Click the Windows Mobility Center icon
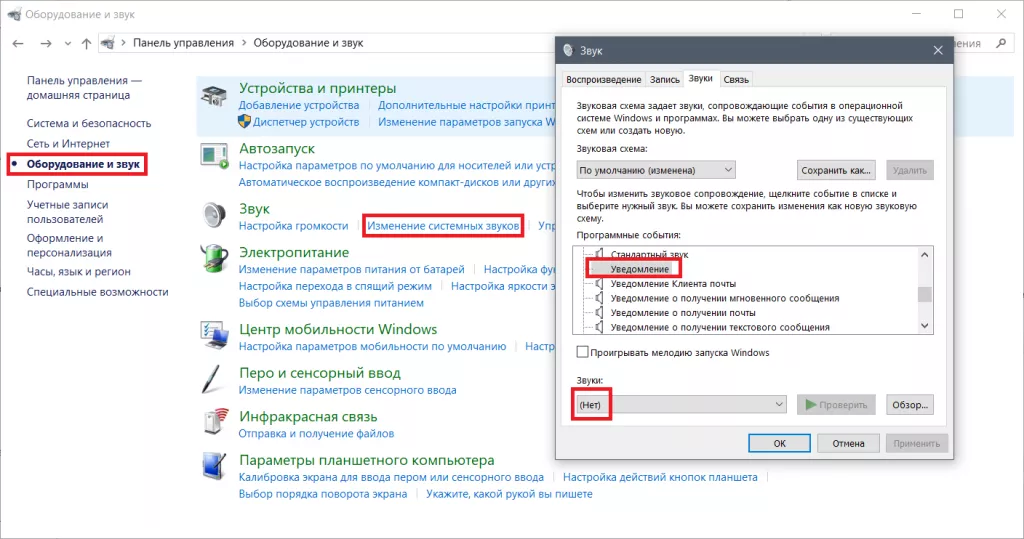Viewport: 1024px width, 539px height. click(x=214, y=335)
